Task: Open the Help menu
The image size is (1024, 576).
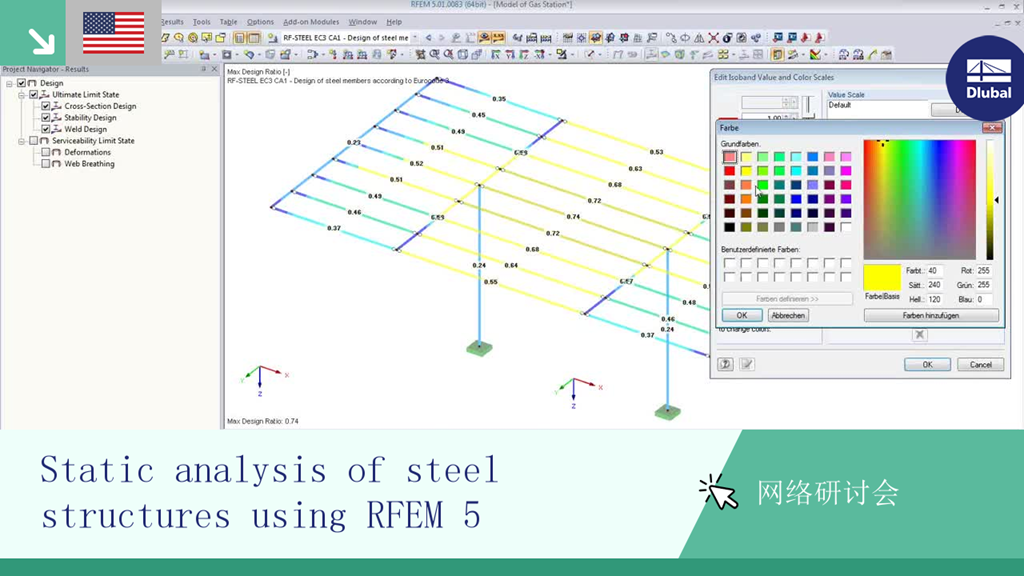Action: click(394, 22)
